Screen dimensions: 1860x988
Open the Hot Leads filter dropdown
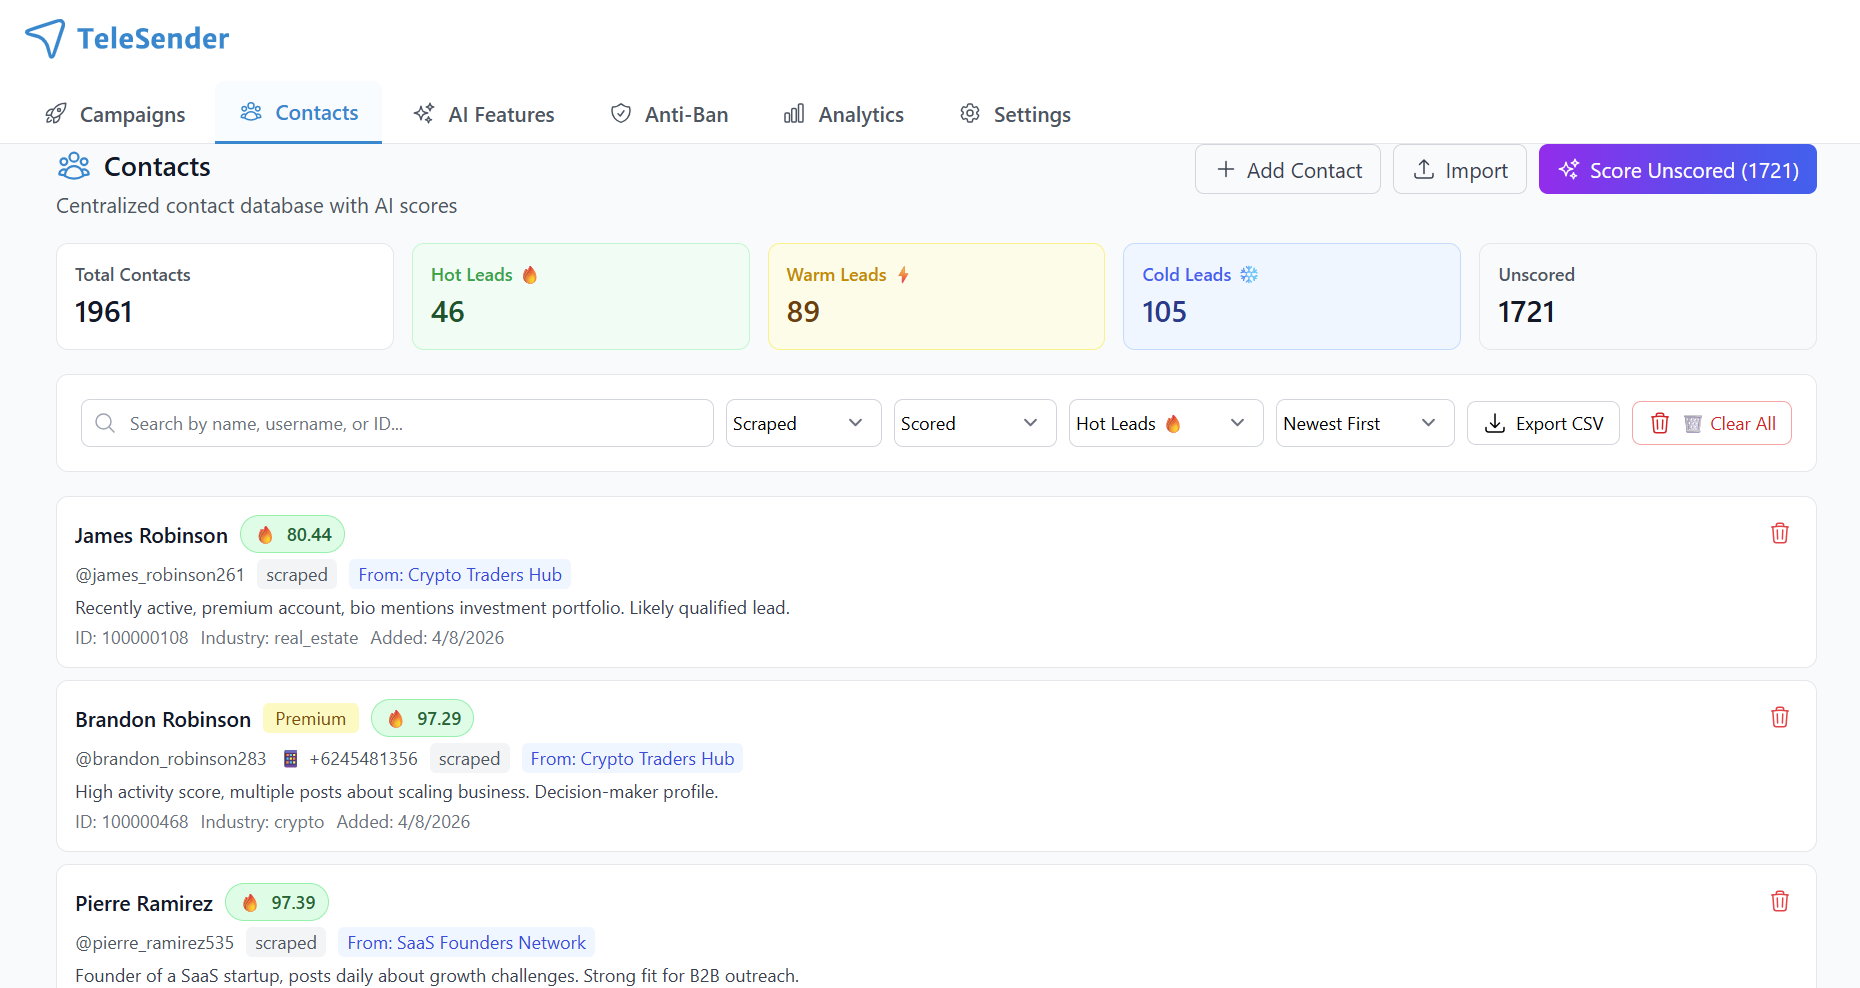pos(1165,423)
